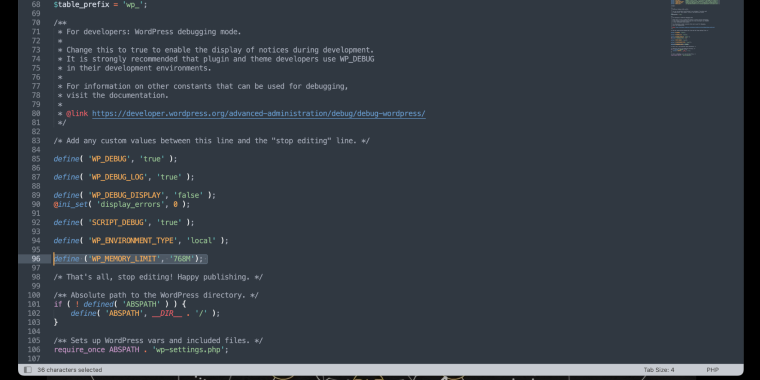Click the '36 characters selected' status text

[70, 370]
